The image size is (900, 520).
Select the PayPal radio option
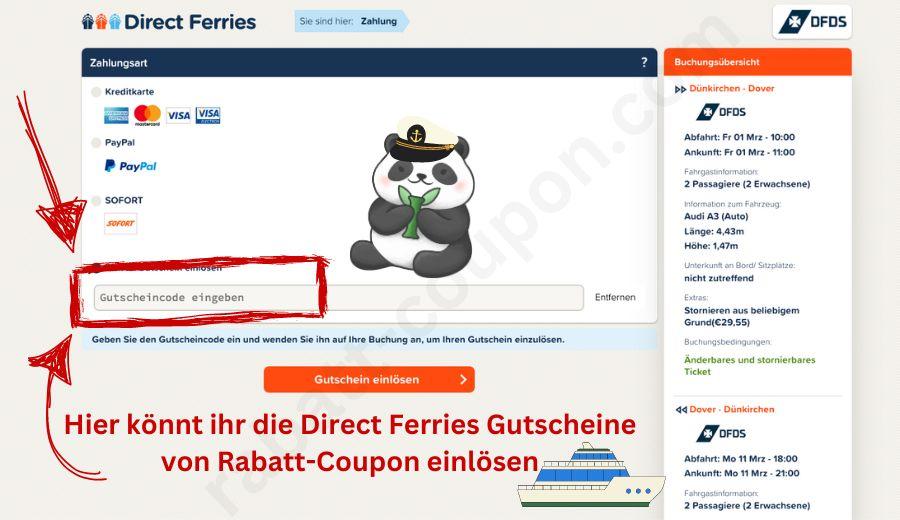coord(96,143)
